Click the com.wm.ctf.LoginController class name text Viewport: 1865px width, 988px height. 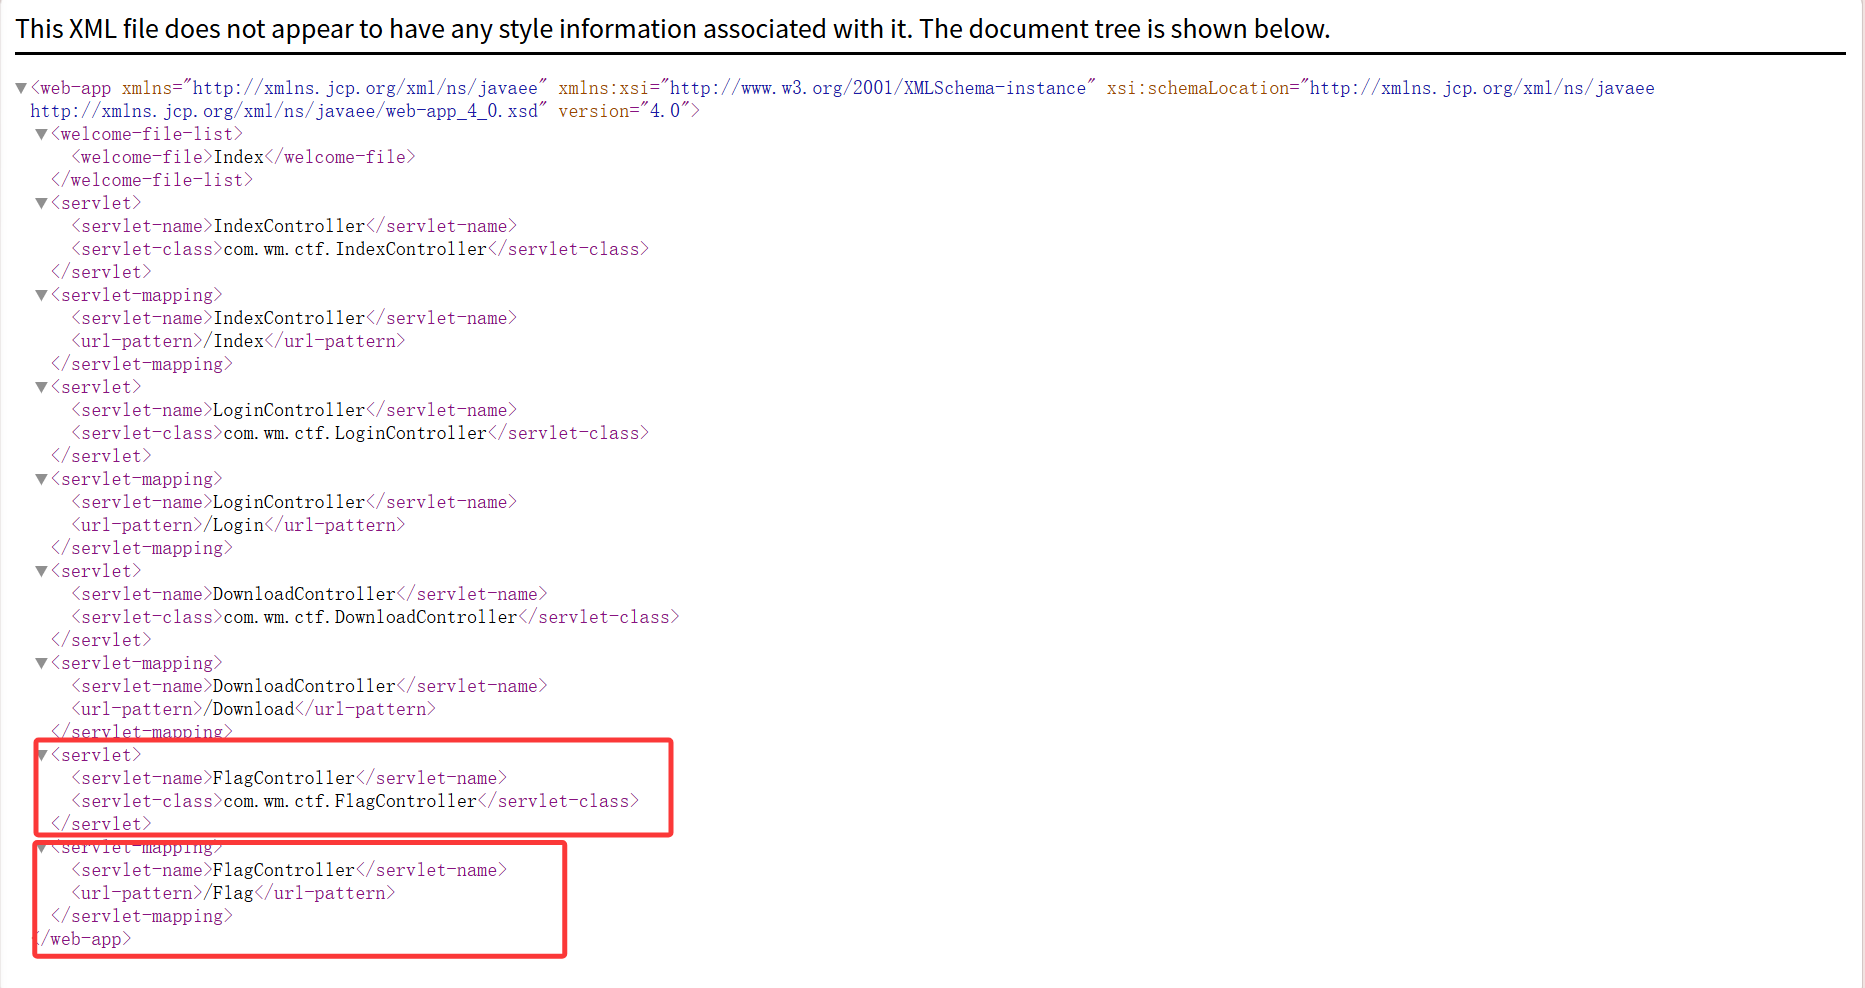[355, 433]
